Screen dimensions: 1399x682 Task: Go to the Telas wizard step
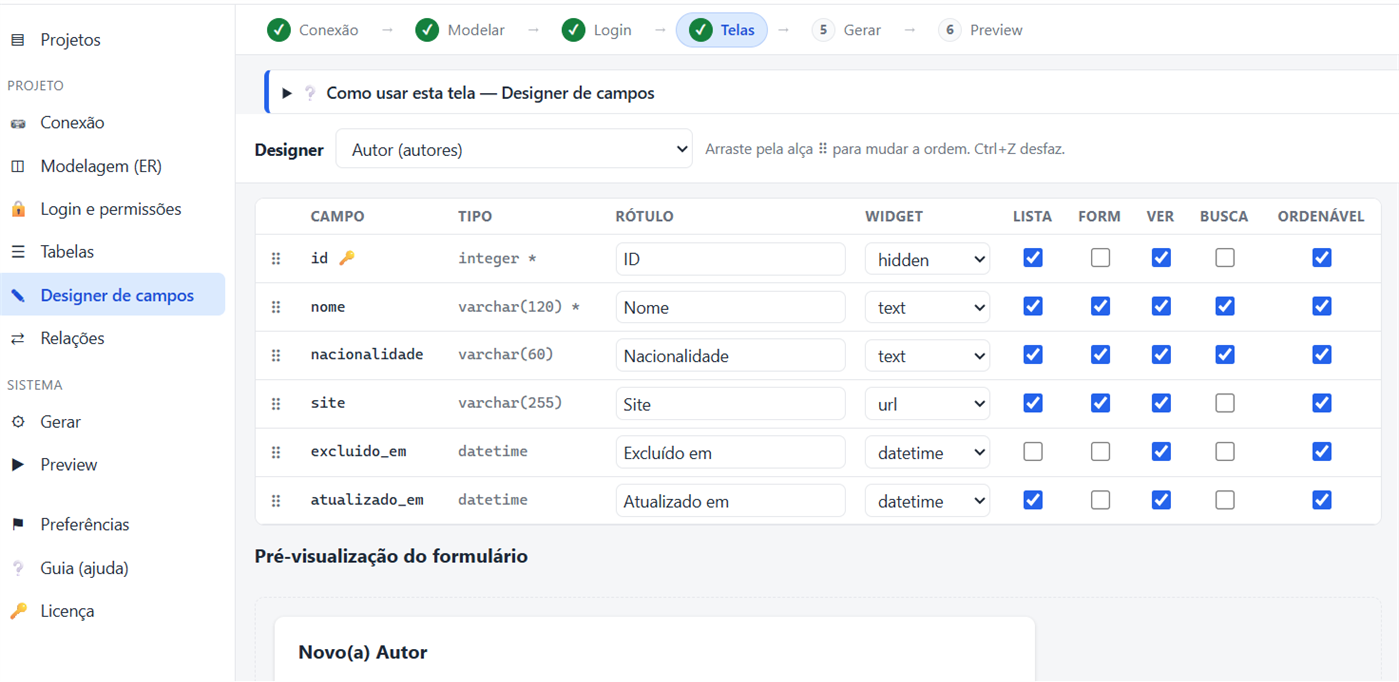click(722, 30)
